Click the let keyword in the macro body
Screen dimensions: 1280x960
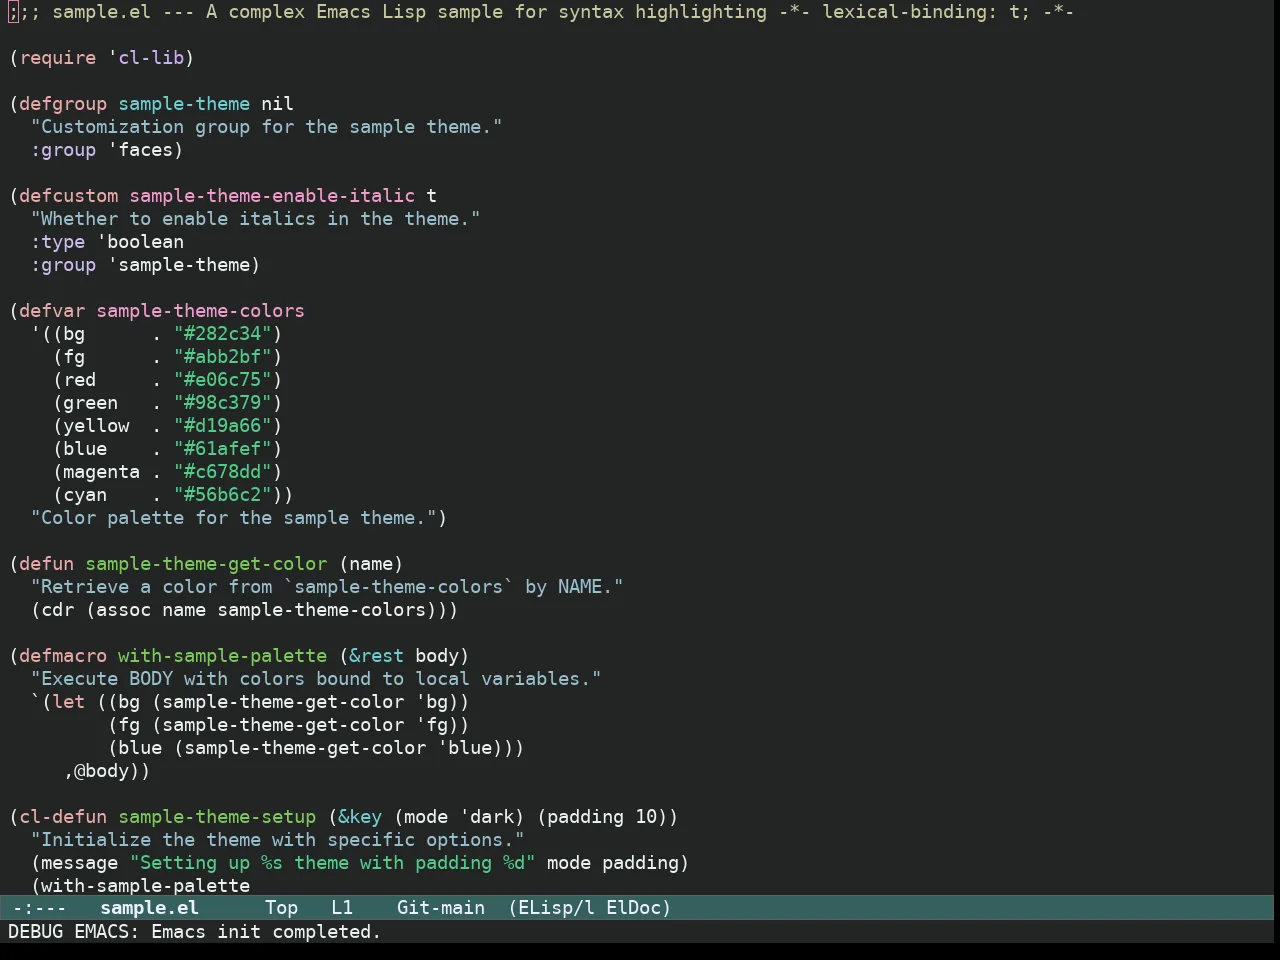click(69, 702)
